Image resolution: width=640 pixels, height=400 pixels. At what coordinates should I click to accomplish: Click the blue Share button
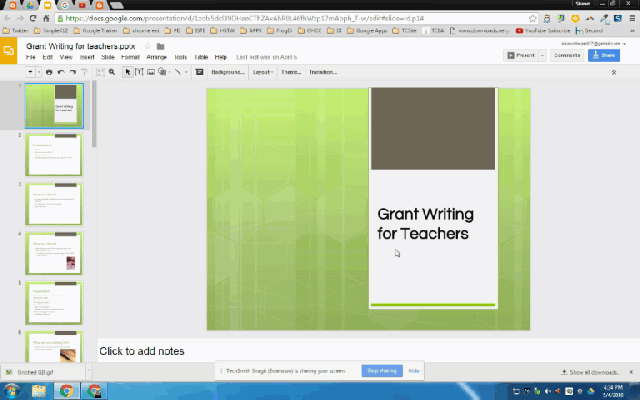point(602,56)
